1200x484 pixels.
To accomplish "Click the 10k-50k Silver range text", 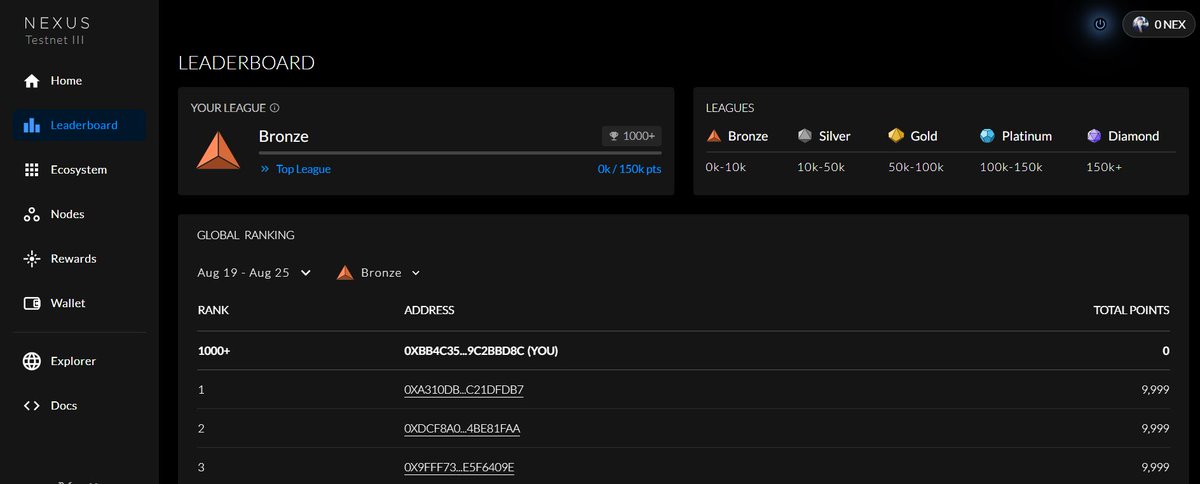I will [822, 167].
